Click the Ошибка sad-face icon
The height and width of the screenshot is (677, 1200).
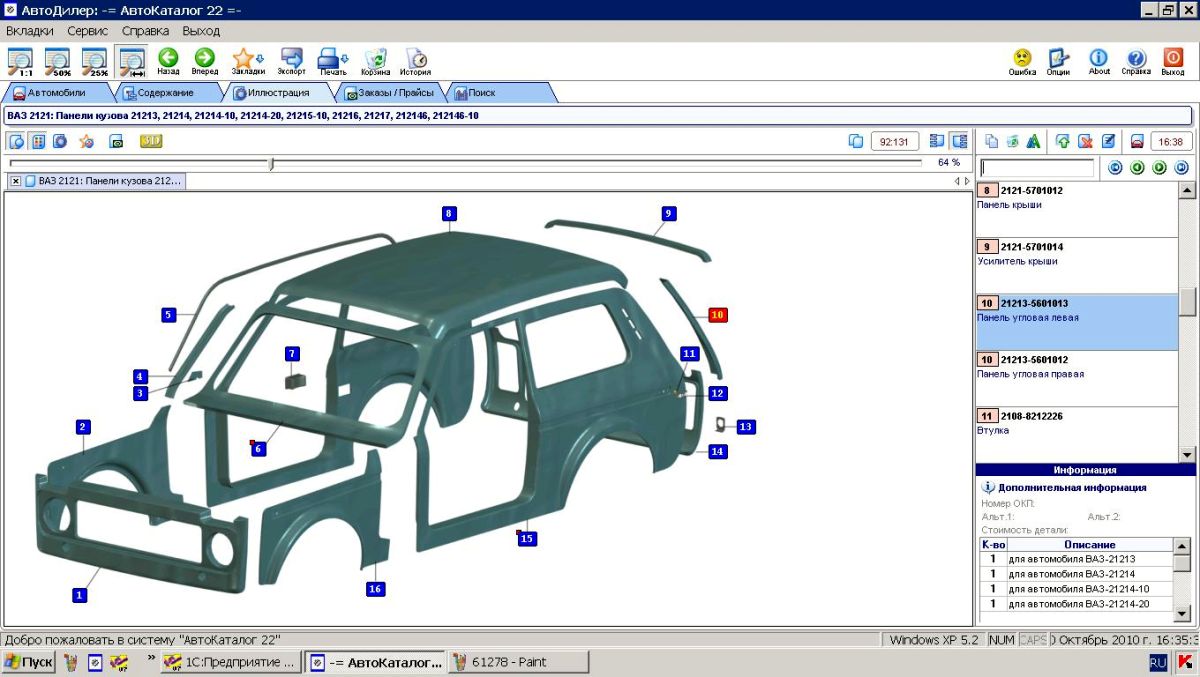click(1022, 58)
